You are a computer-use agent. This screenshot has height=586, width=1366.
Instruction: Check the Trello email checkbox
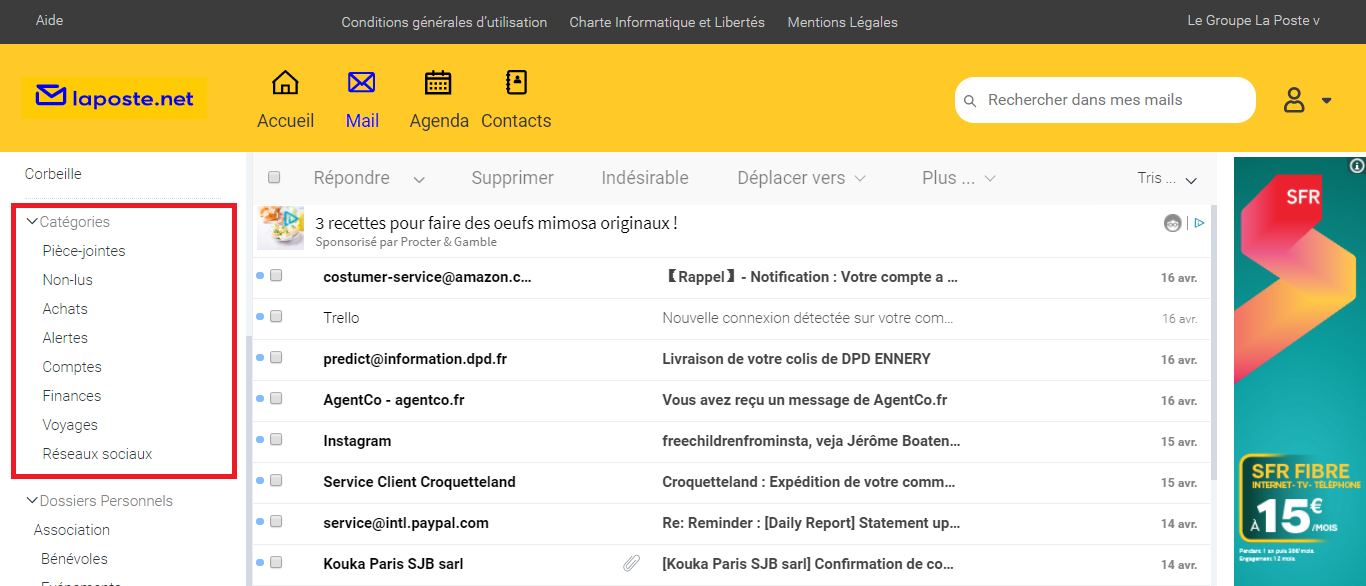coord(276,316)
